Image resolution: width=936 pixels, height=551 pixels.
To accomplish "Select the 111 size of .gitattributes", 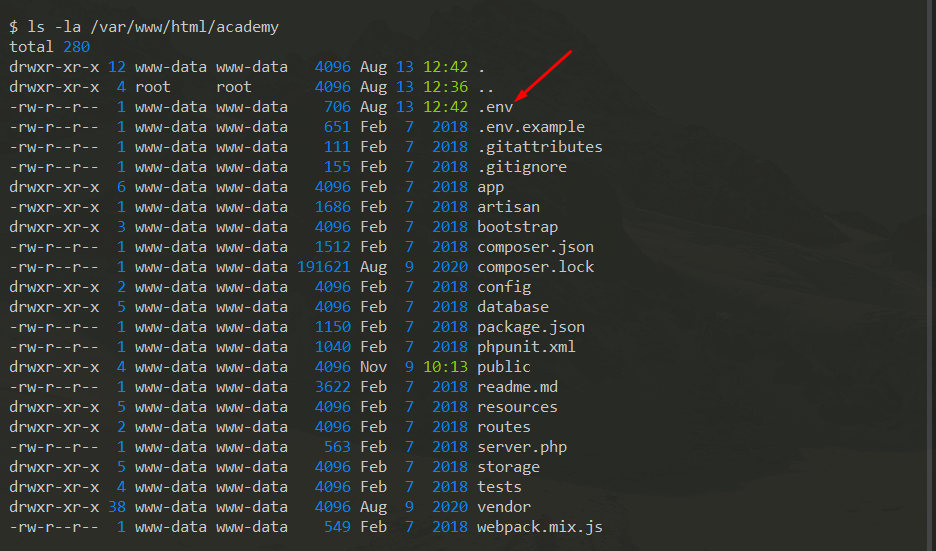I will coord(337,147).
